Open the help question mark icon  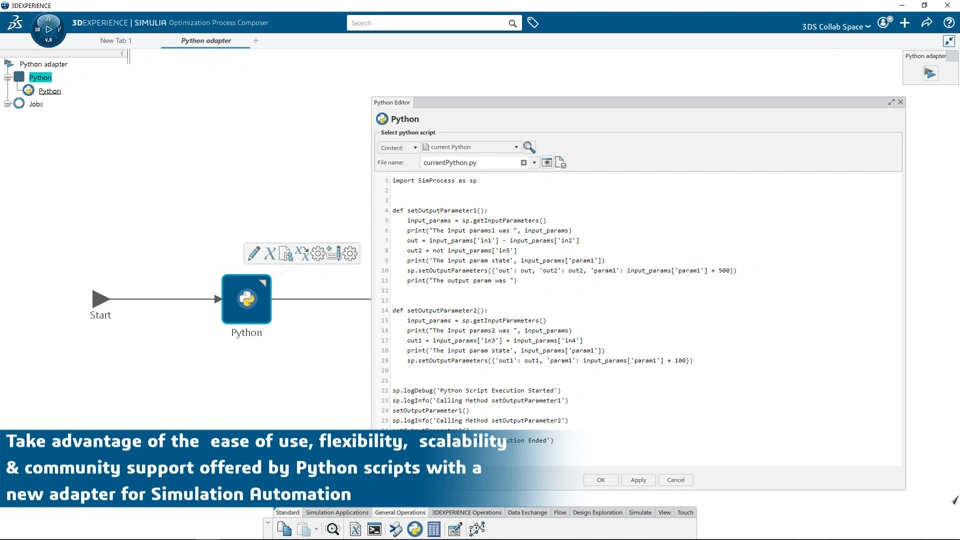click(x=949, y=23)
